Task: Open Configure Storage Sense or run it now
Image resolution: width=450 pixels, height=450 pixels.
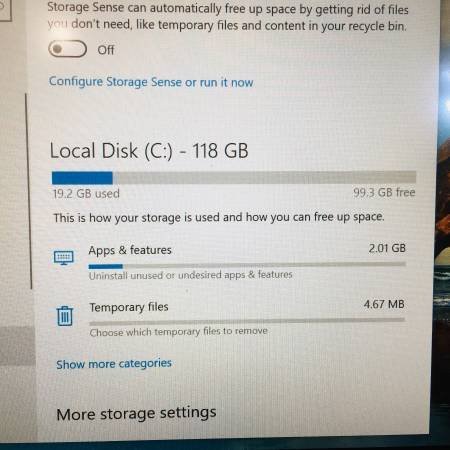Action: pyautogui.click(x=151, y=82)
